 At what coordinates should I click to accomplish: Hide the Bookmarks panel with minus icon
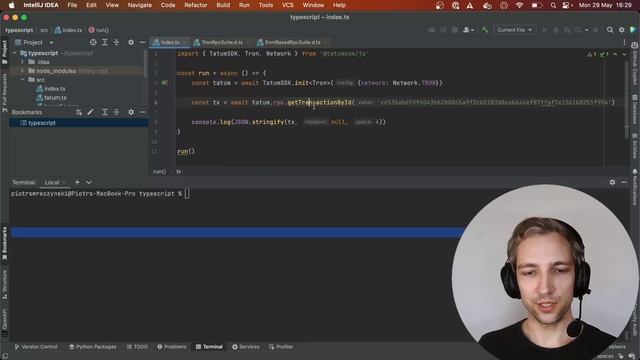[x=142, y=112]
